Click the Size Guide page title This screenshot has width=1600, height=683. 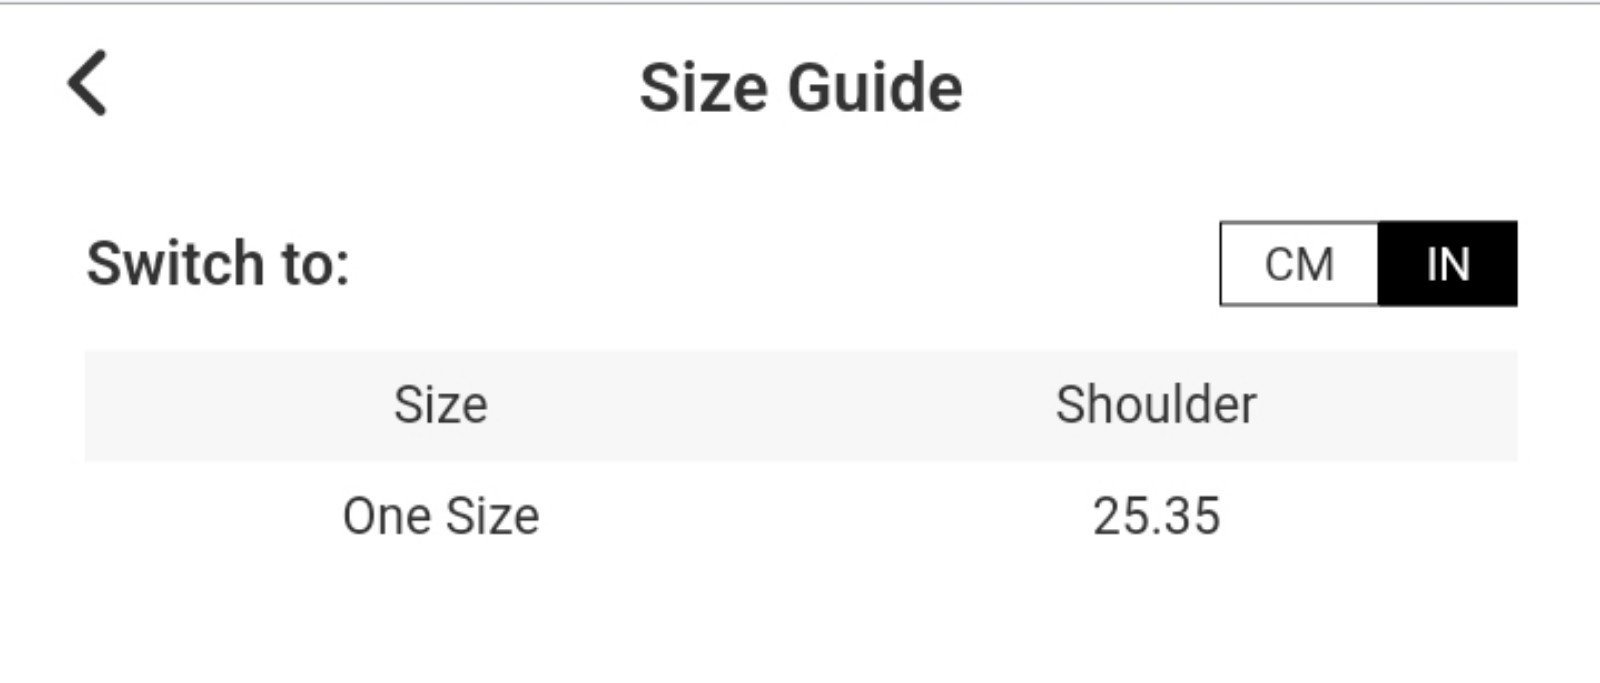pos(801,88)
